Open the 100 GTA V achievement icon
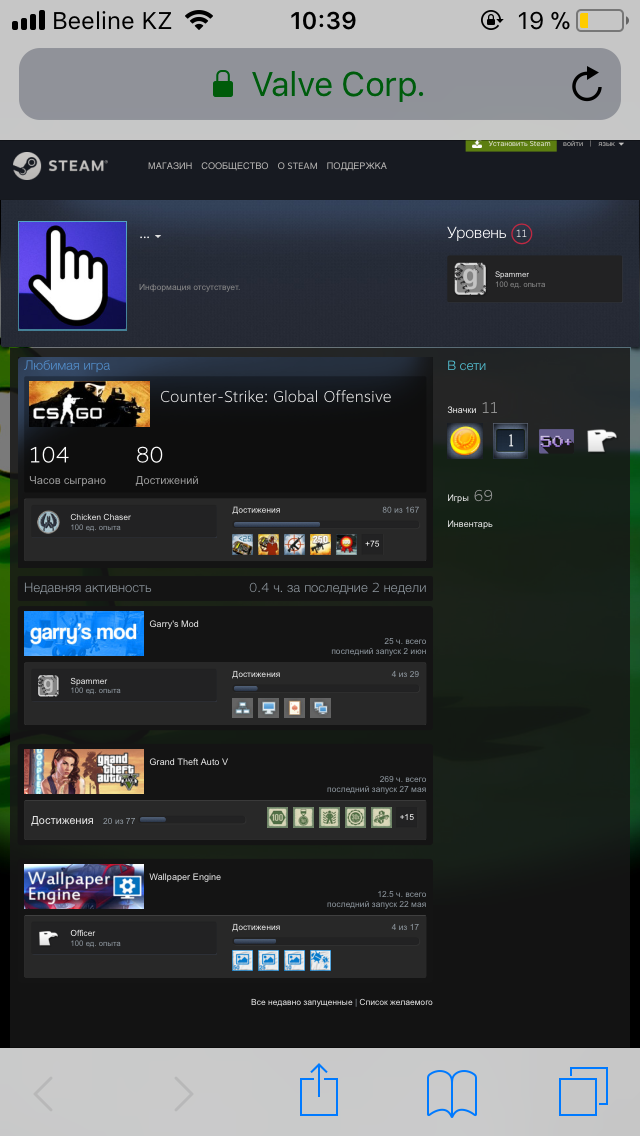Image resolution: width=640 pixels, height=1136 pixels. tap(277, 817)
